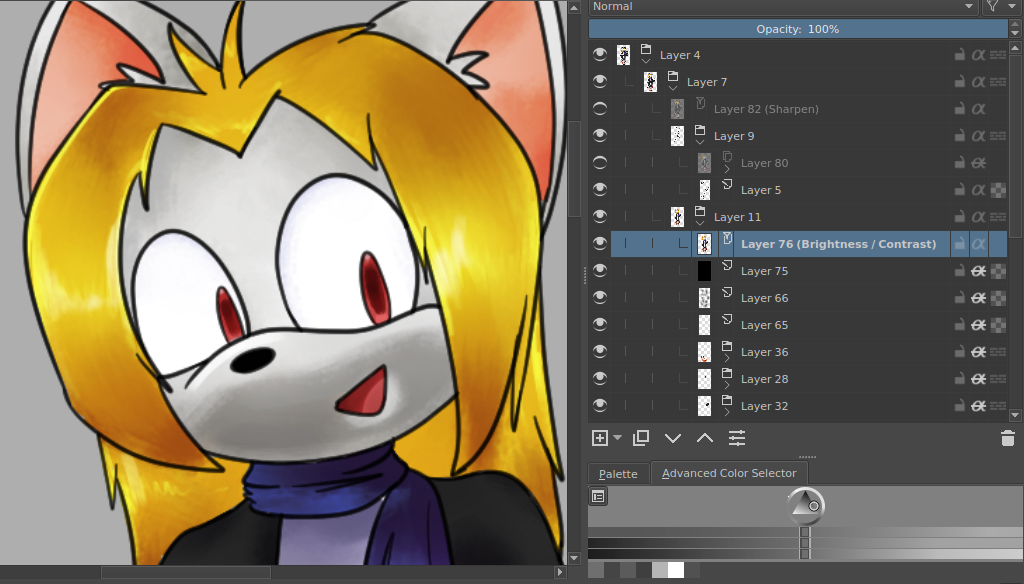Image resolution: width=1024 pixels, height=584 pixels.
Task: Show Layer 82 (Sharpen) via eye toggle
Action: click(600, 109)
